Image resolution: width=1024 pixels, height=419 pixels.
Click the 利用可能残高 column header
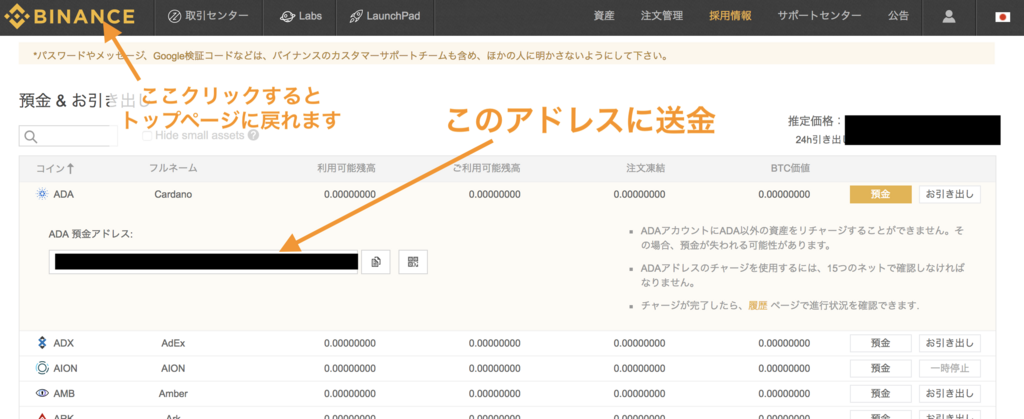pos(346,168)
